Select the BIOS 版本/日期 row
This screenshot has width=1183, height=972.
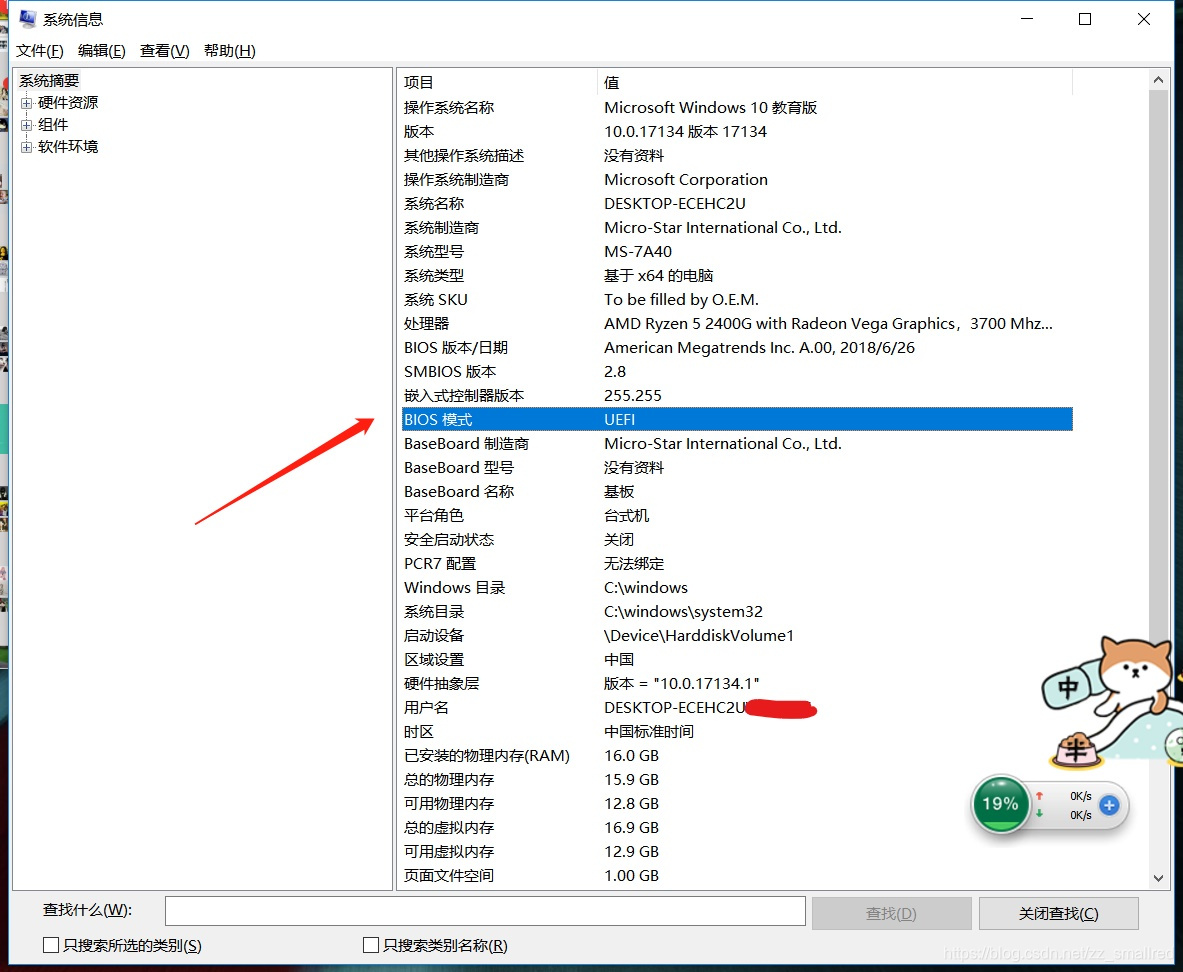737,347
